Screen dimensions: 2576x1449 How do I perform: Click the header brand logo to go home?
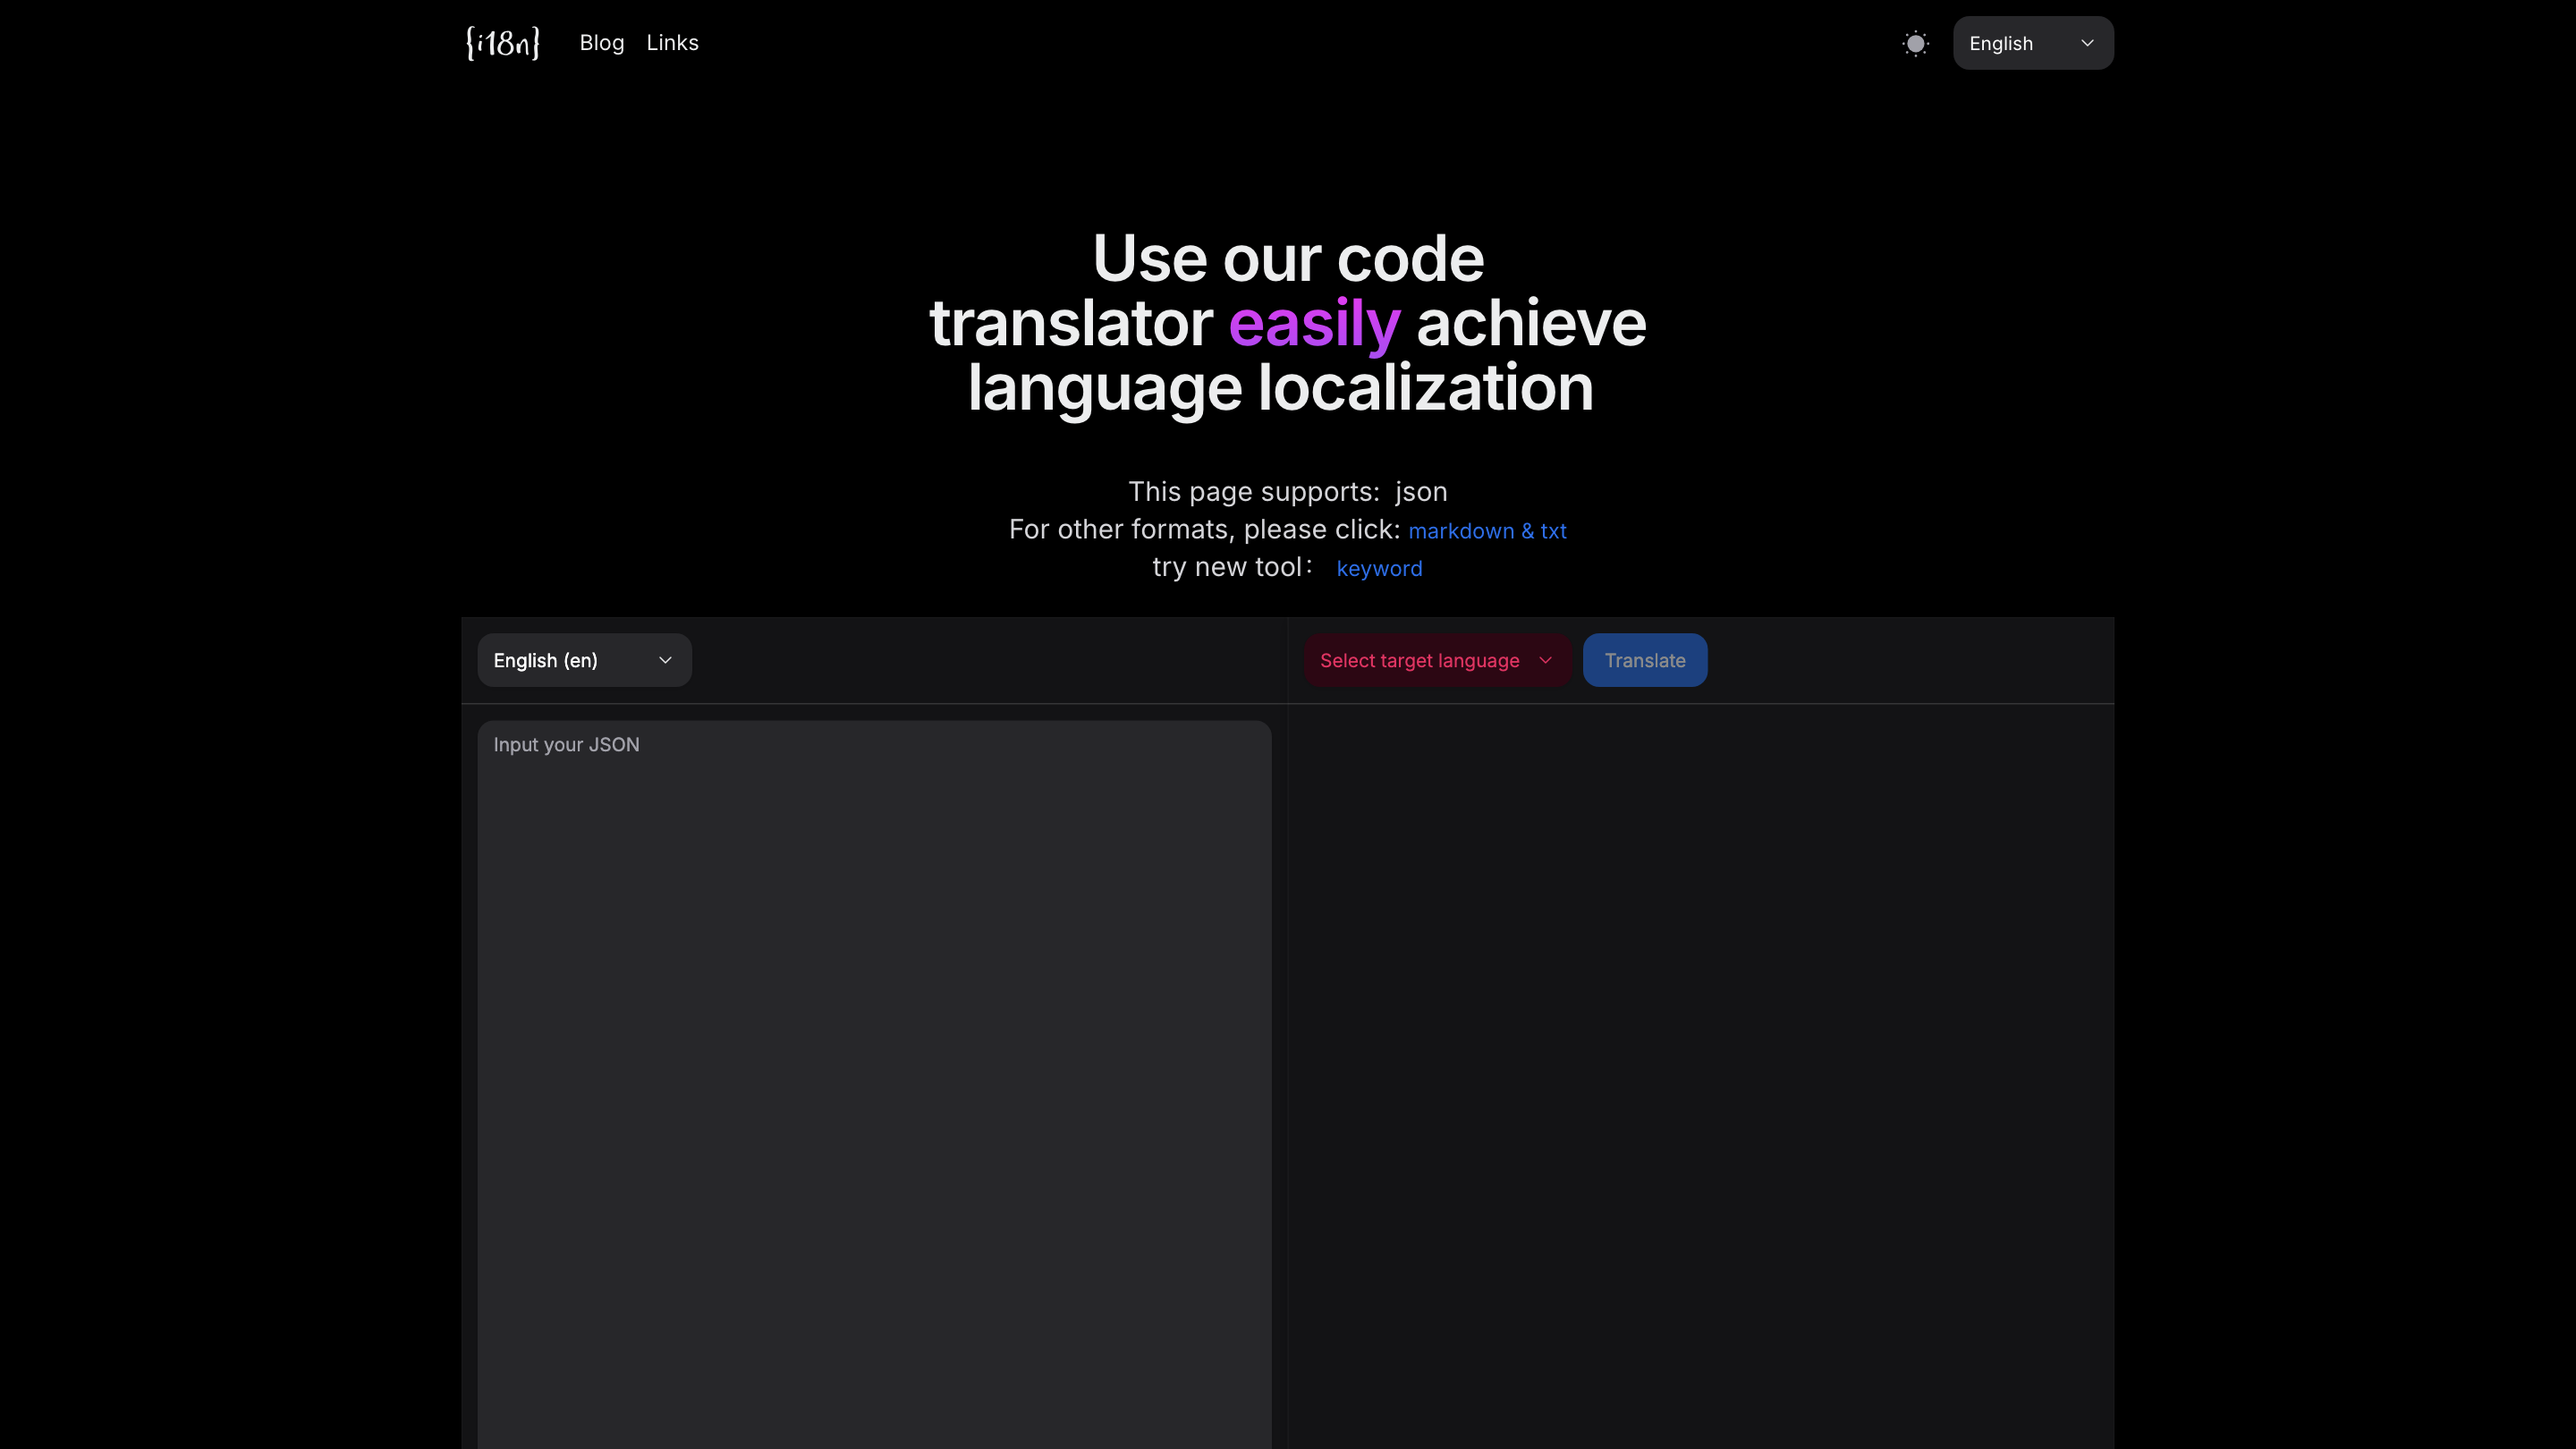(502, 42)
